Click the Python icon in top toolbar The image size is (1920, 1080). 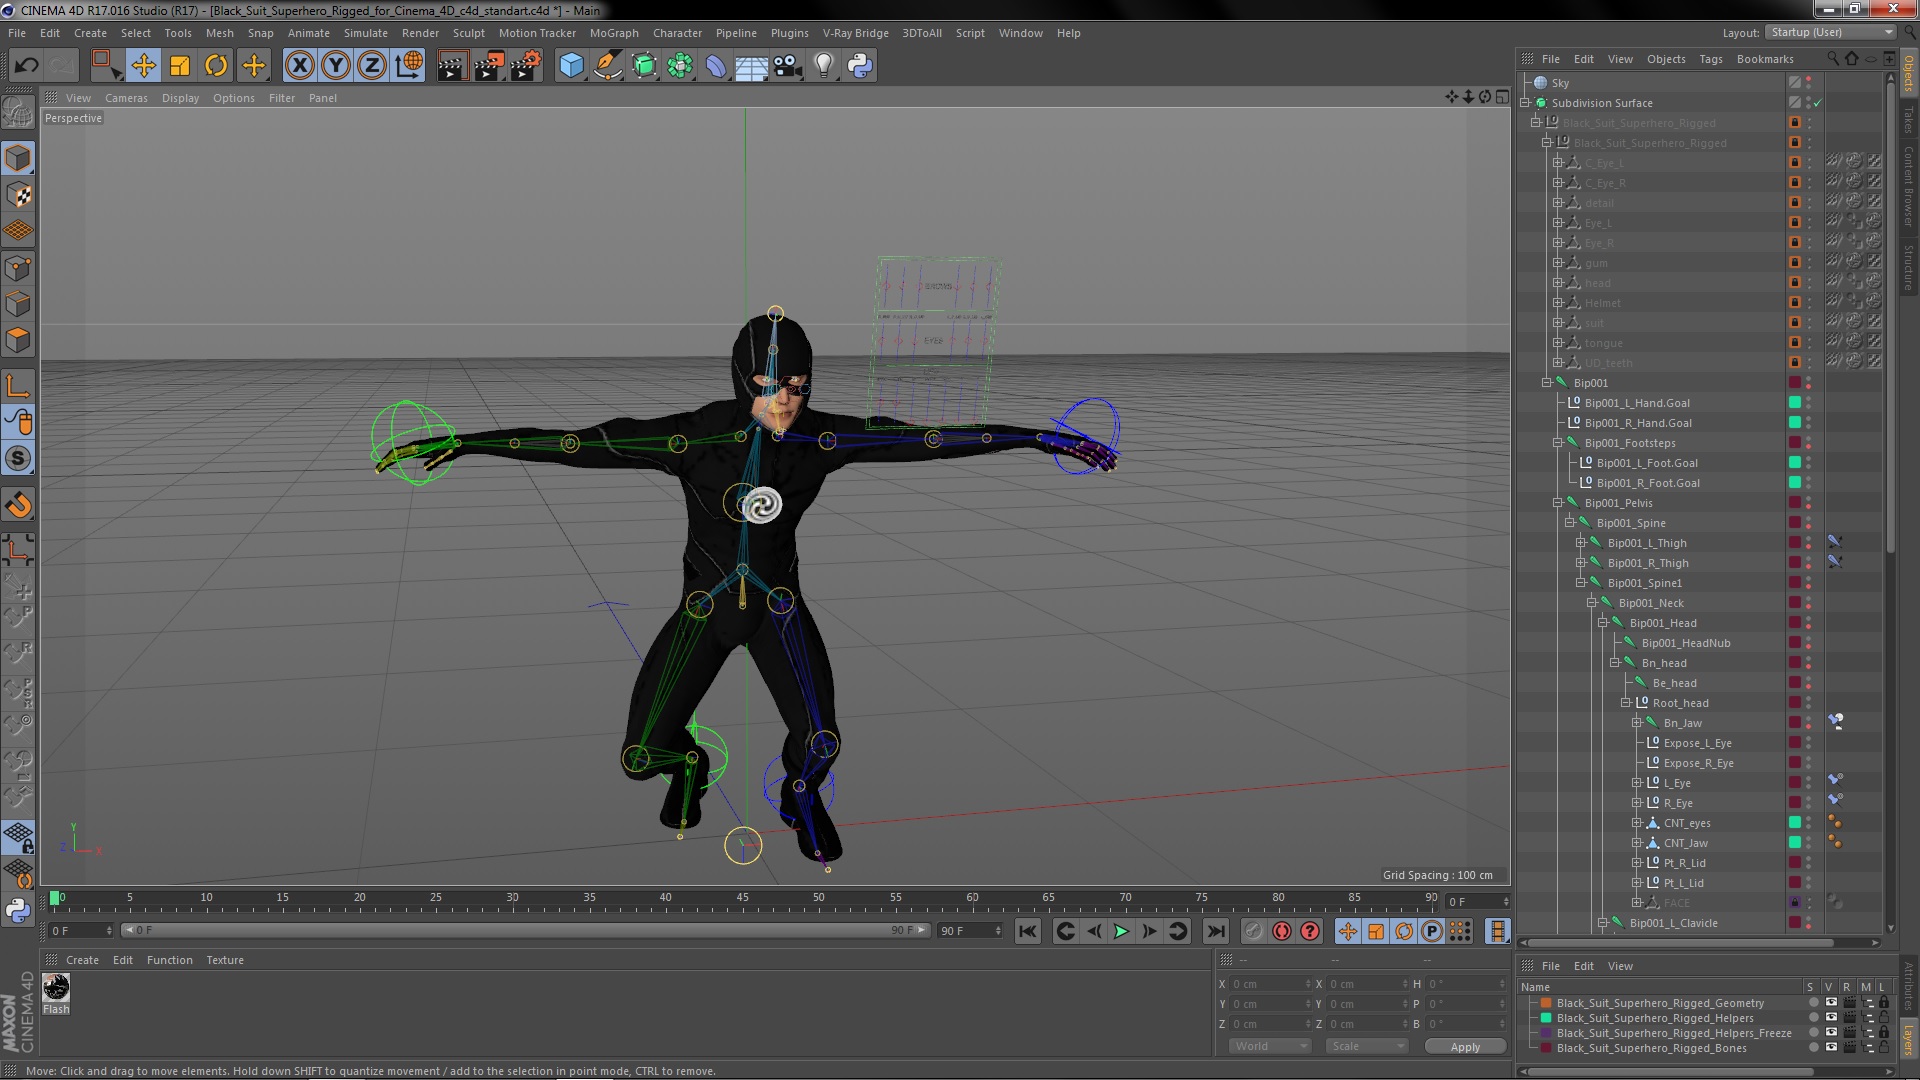click(860, 66)
